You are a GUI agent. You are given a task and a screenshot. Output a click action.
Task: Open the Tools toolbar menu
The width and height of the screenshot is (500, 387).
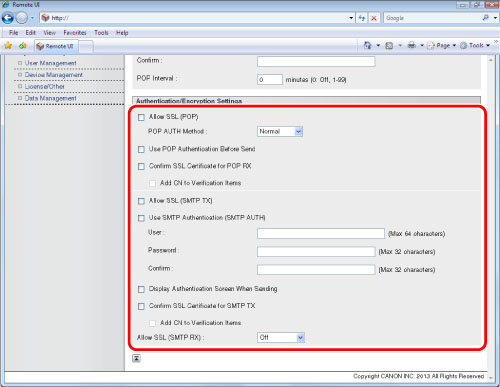[475, 45]
